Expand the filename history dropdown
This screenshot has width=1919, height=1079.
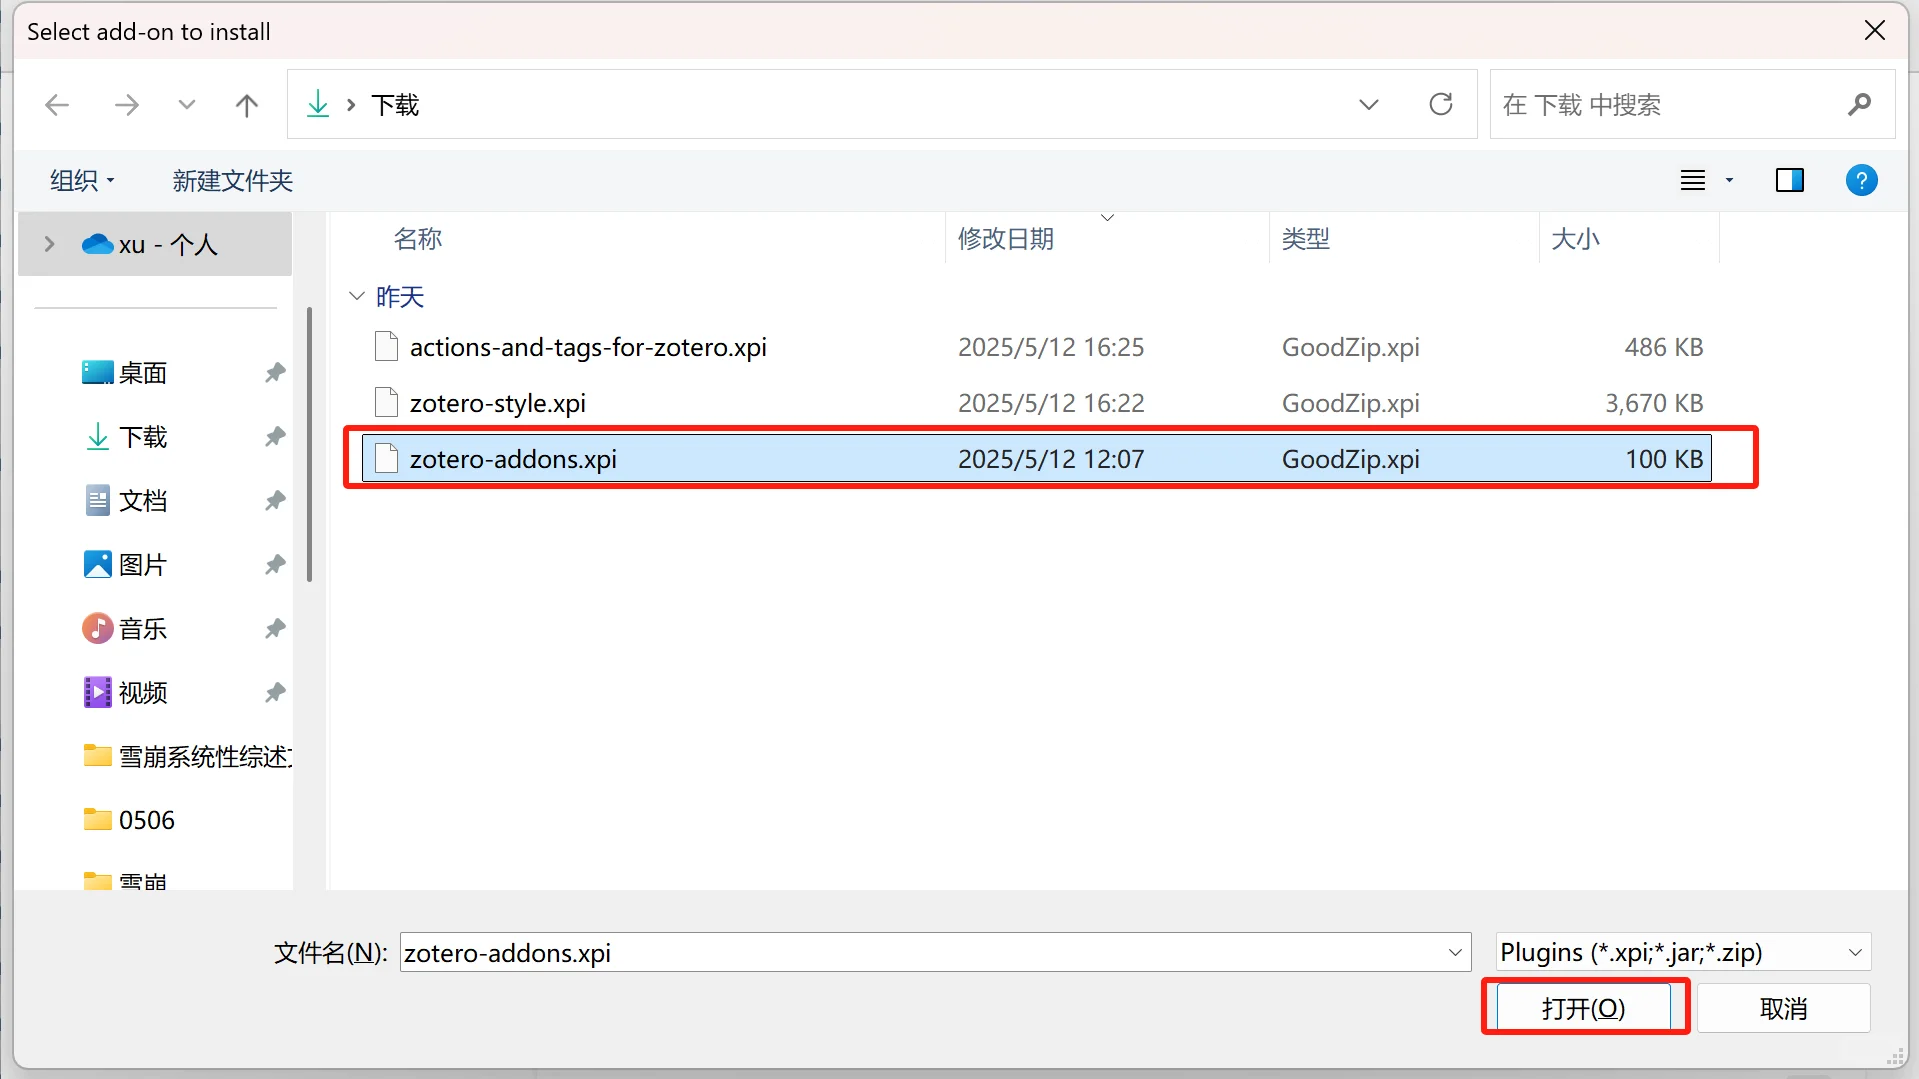point(1455,953)
